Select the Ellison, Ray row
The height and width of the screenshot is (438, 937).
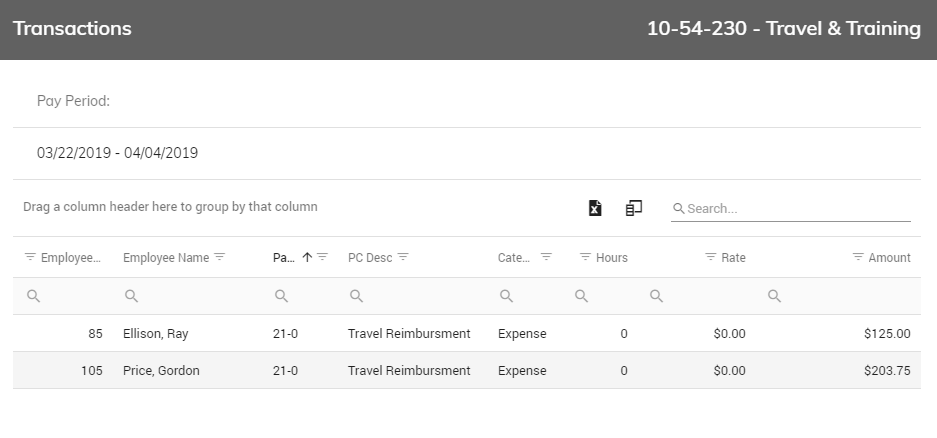(467, 333)
